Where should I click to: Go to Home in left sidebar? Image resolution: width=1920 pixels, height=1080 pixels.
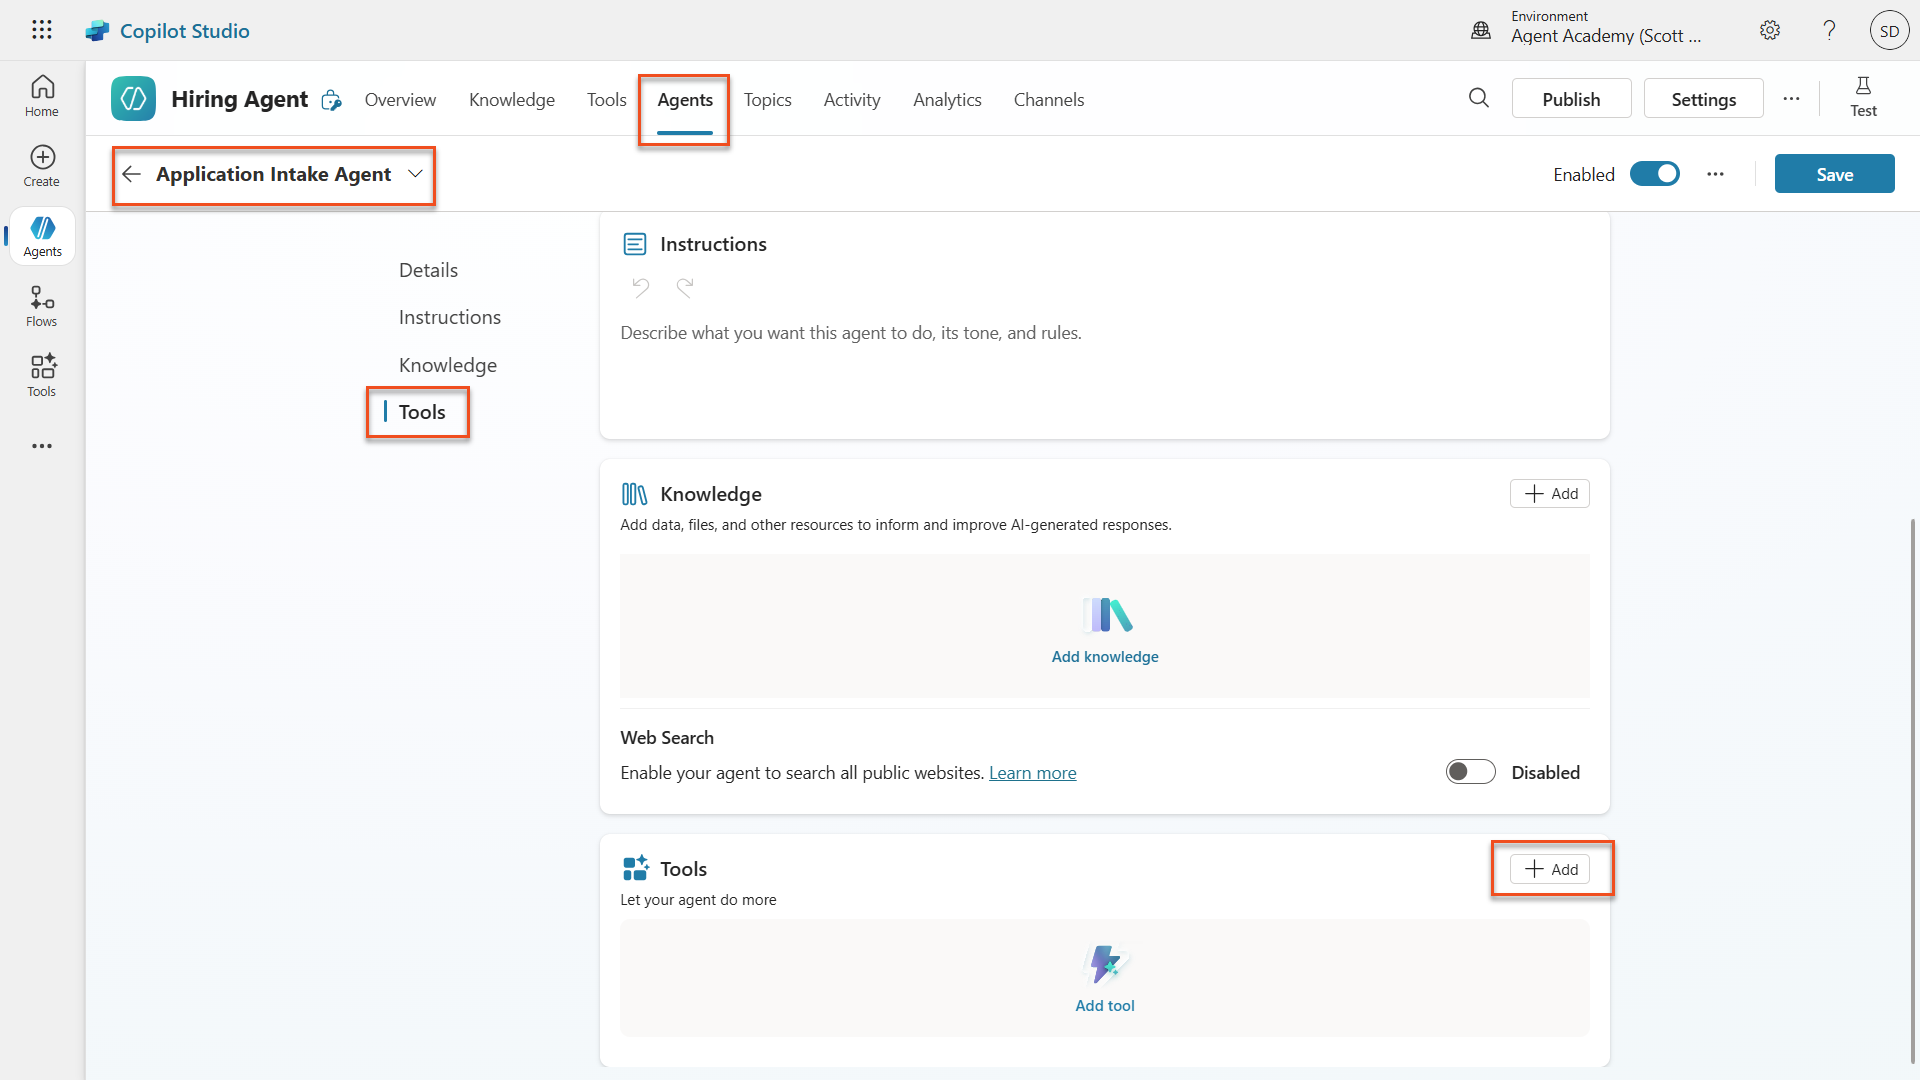(42, 96)
